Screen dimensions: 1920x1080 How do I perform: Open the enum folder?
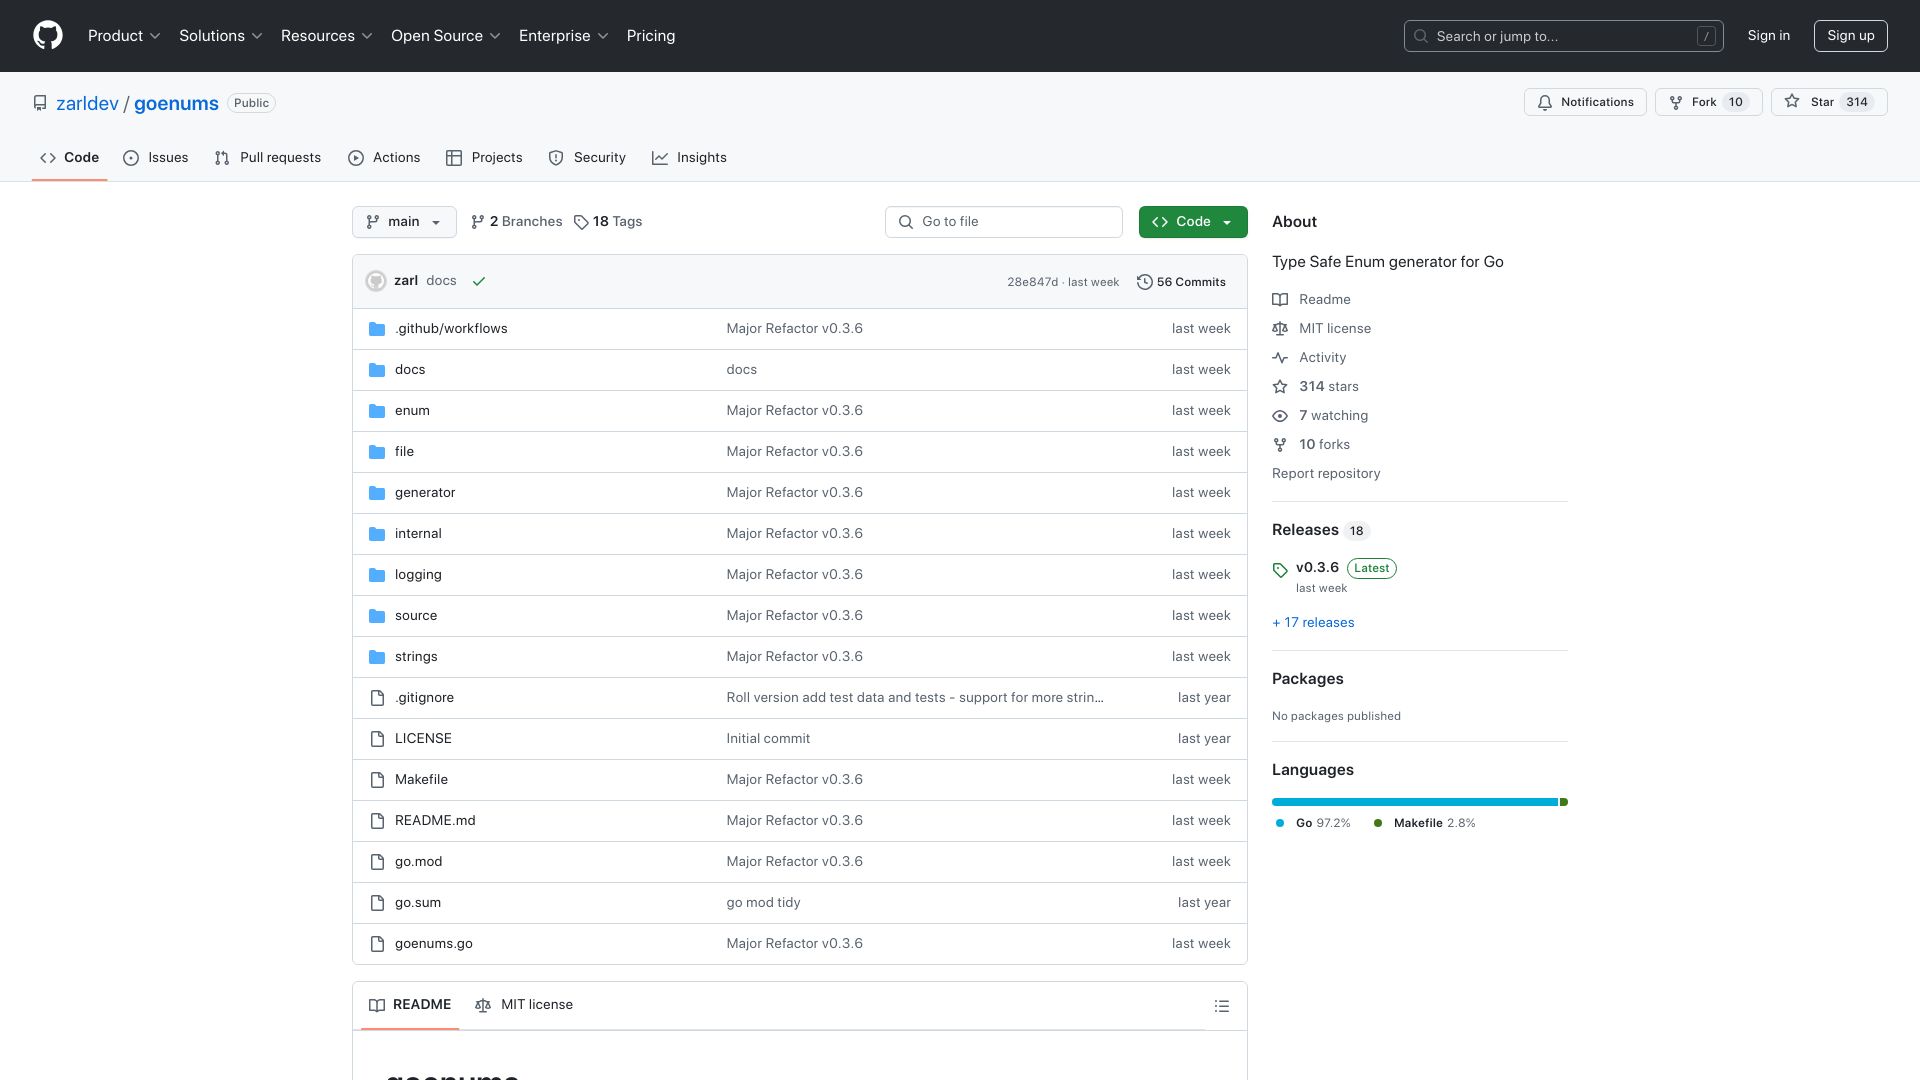click(412, 411)
